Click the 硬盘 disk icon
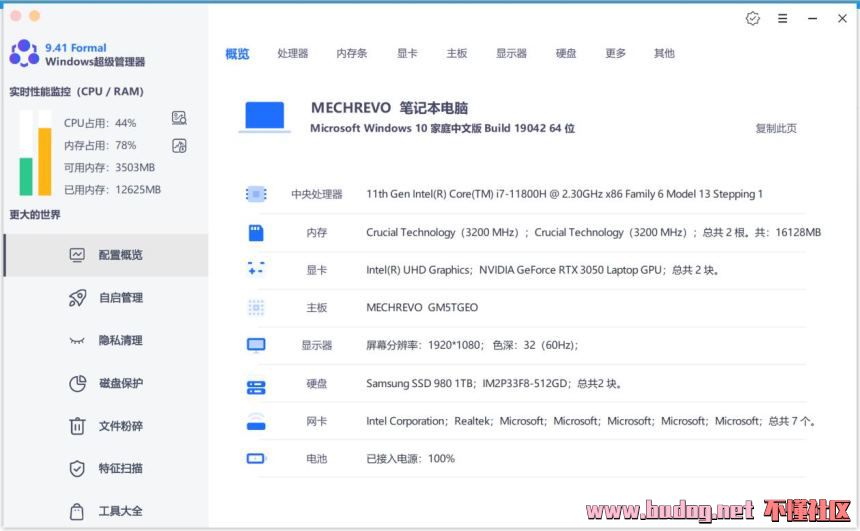Image resolution: width=860 pixels, height=531 pixels. [x=256, y=387]
